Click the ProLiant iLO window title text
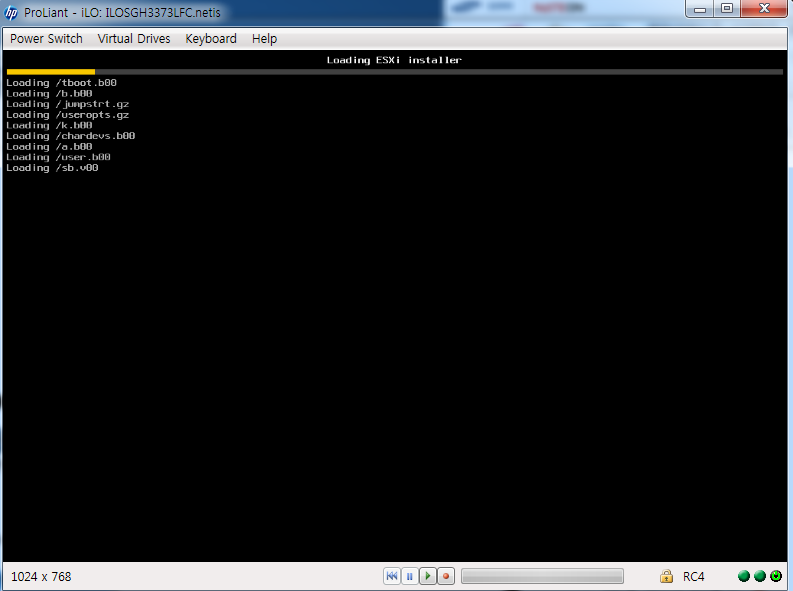 pos(122,13)
